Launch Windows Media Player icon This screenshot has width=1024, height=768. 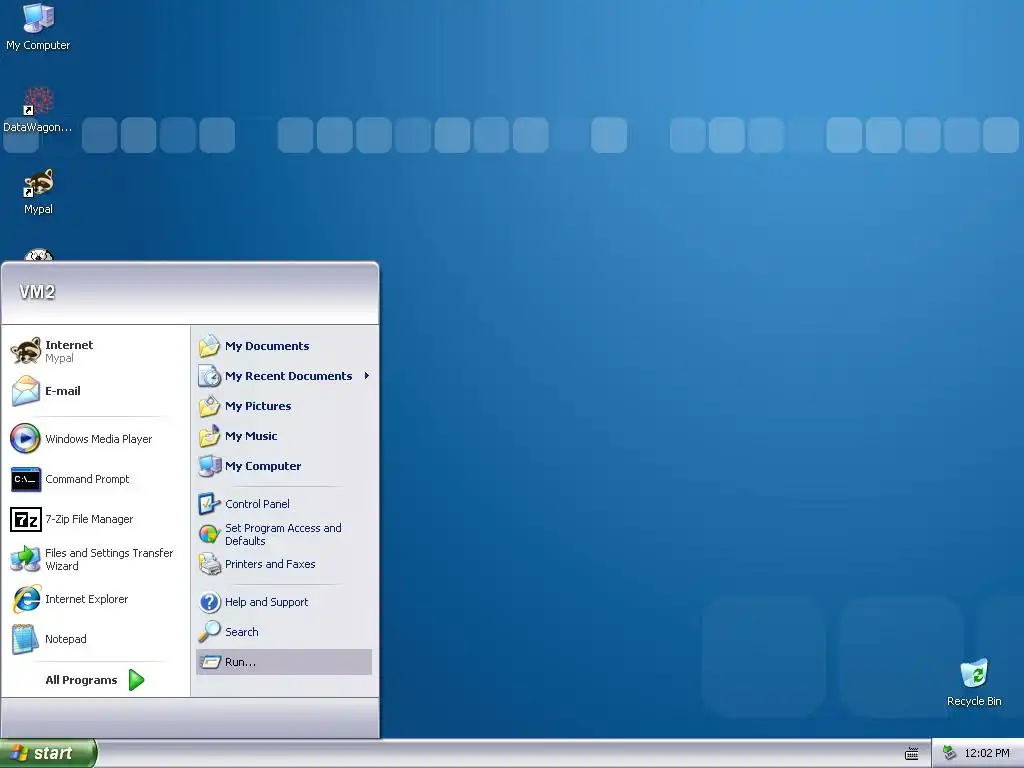(x=26, y=439)
